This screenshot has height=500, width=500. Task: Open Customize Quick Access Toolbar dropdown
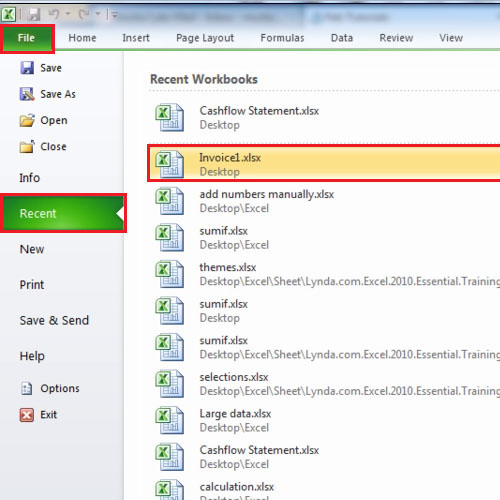pyautogui.click(x=115, y=15)
